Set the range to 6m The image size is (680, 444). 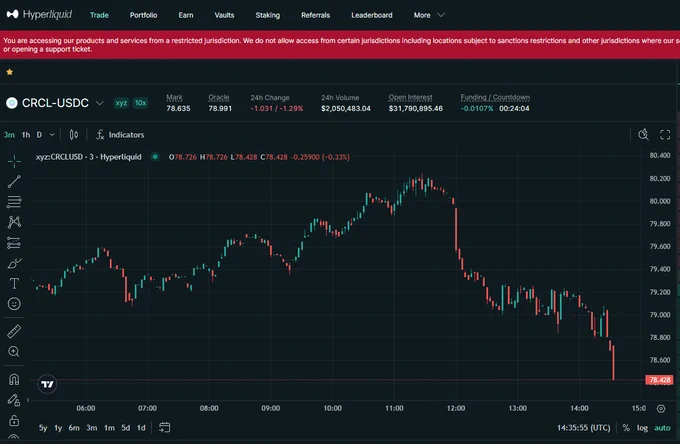tap(74, 428)
